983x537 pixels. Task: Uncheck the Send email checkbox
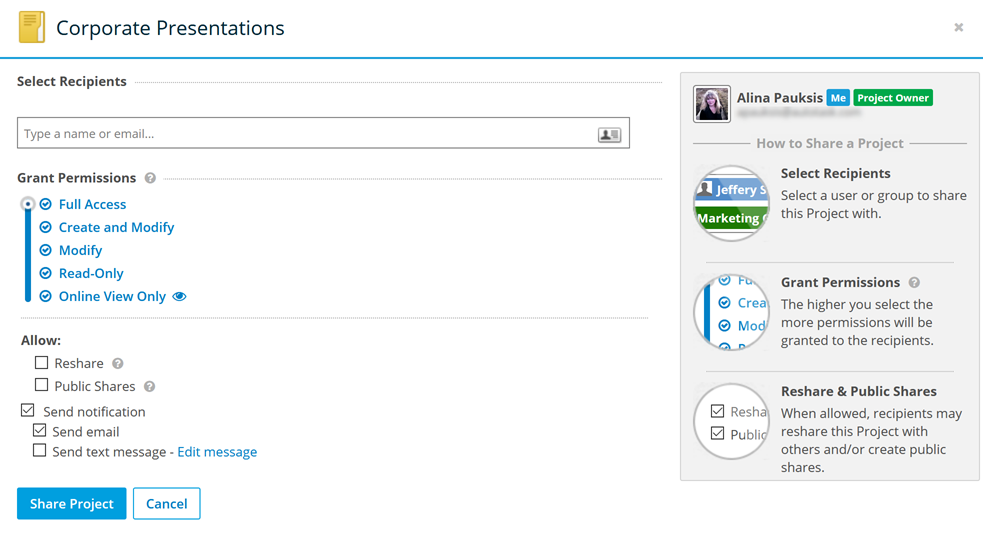40,431
